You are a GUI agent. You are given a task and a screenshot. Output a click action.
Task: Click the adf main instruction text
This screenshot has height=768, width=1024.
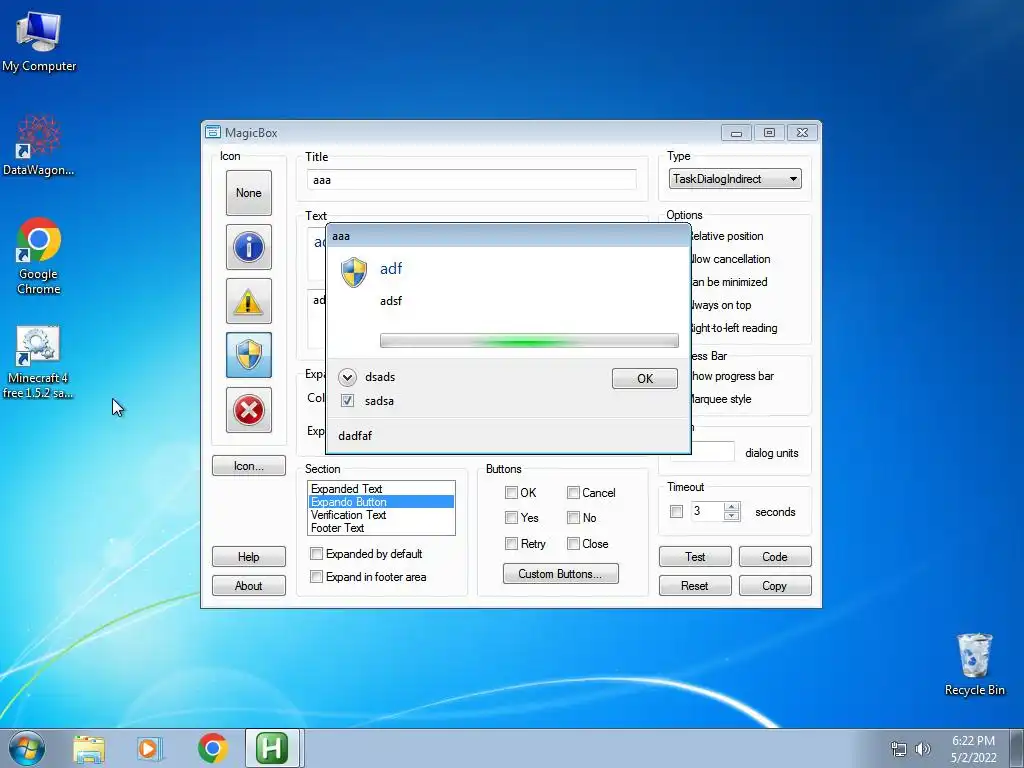[391, 268]
